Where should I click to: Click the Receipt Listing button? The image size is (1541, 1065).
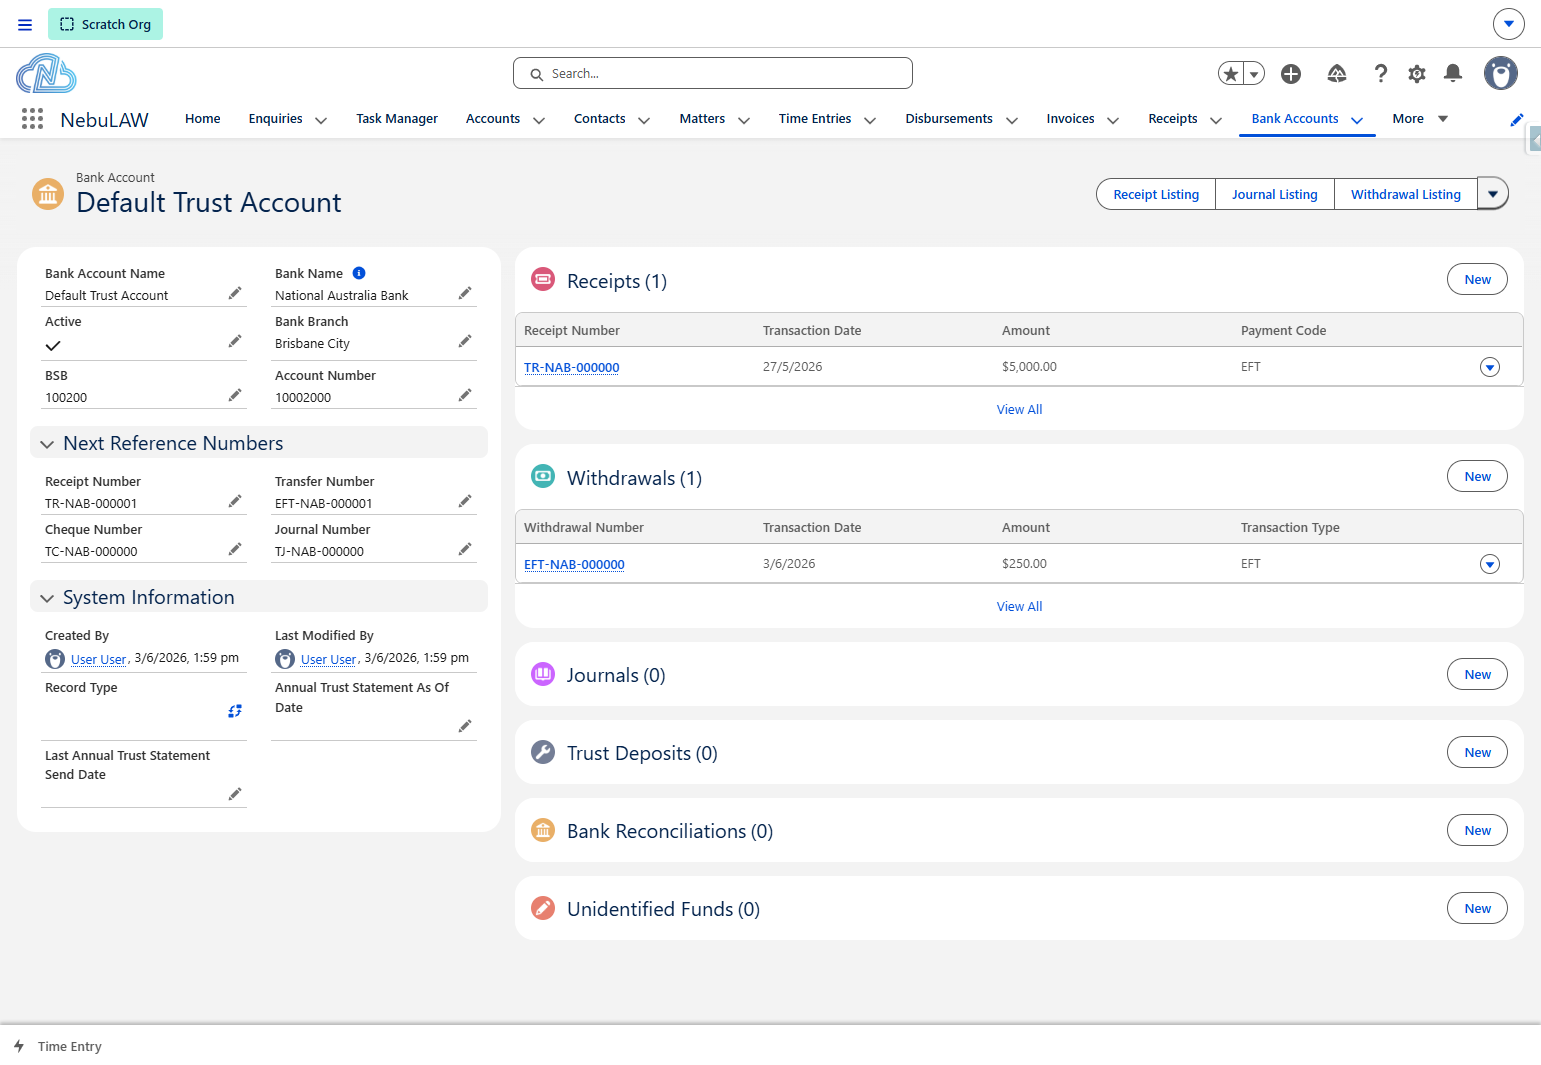point(1156,194)
